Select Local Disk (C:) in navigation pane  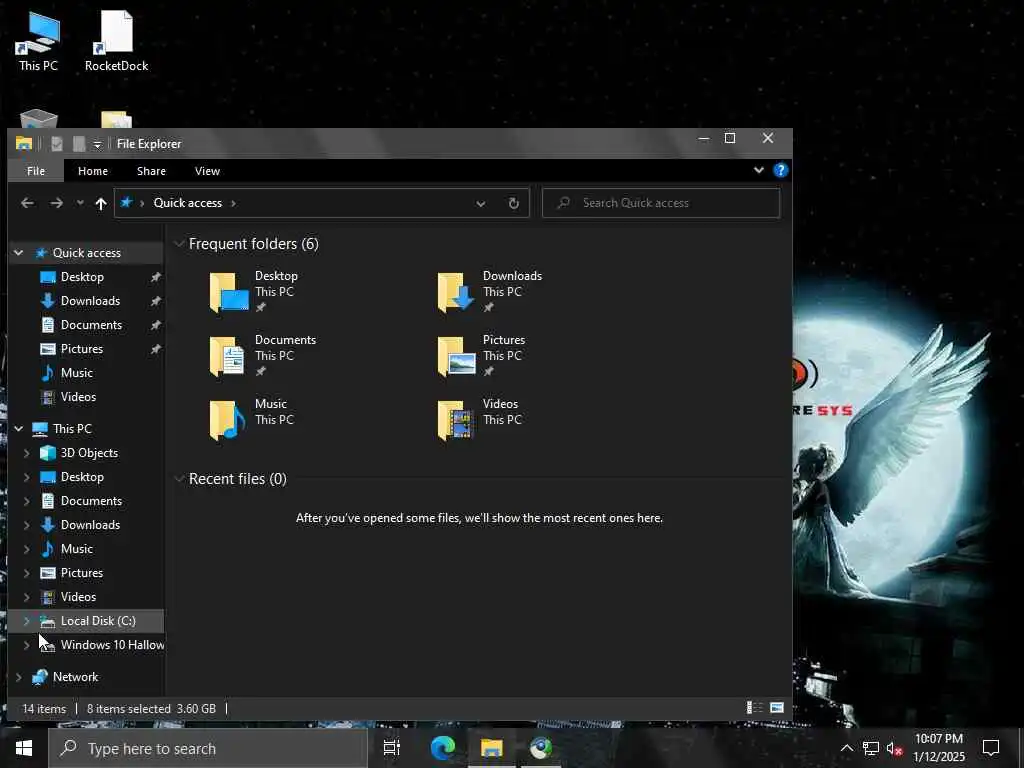[98, 620]
